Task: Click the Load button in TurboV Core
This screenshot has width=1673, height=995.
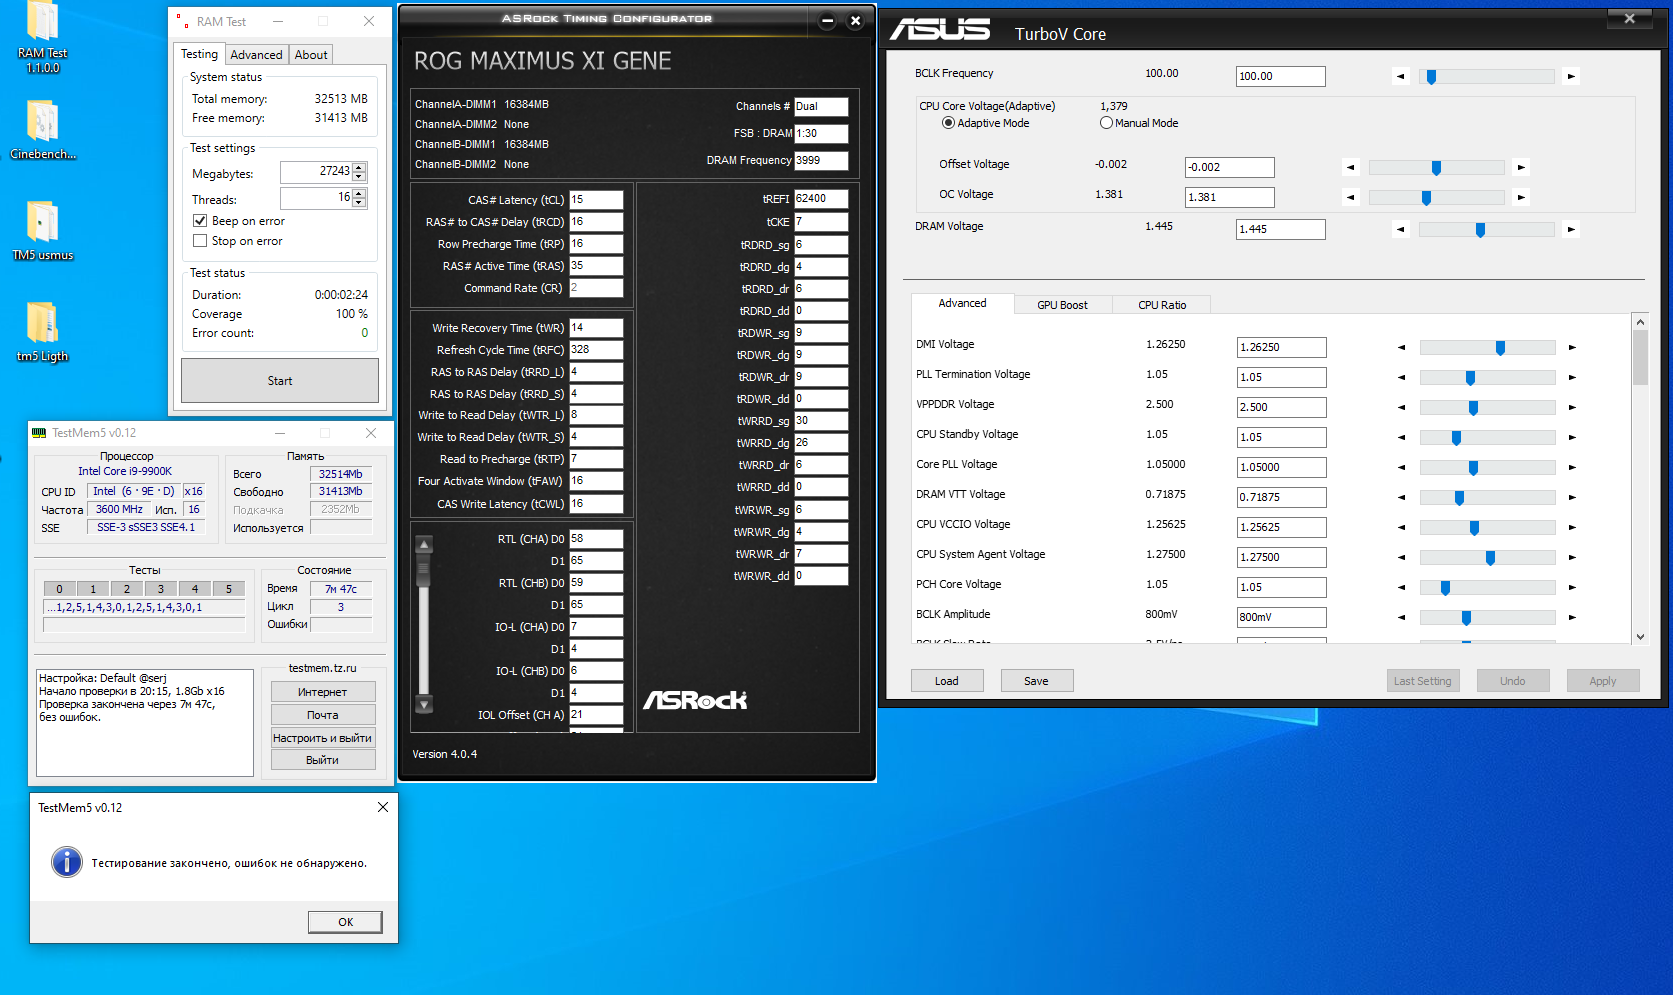Action: pos(947,681)
